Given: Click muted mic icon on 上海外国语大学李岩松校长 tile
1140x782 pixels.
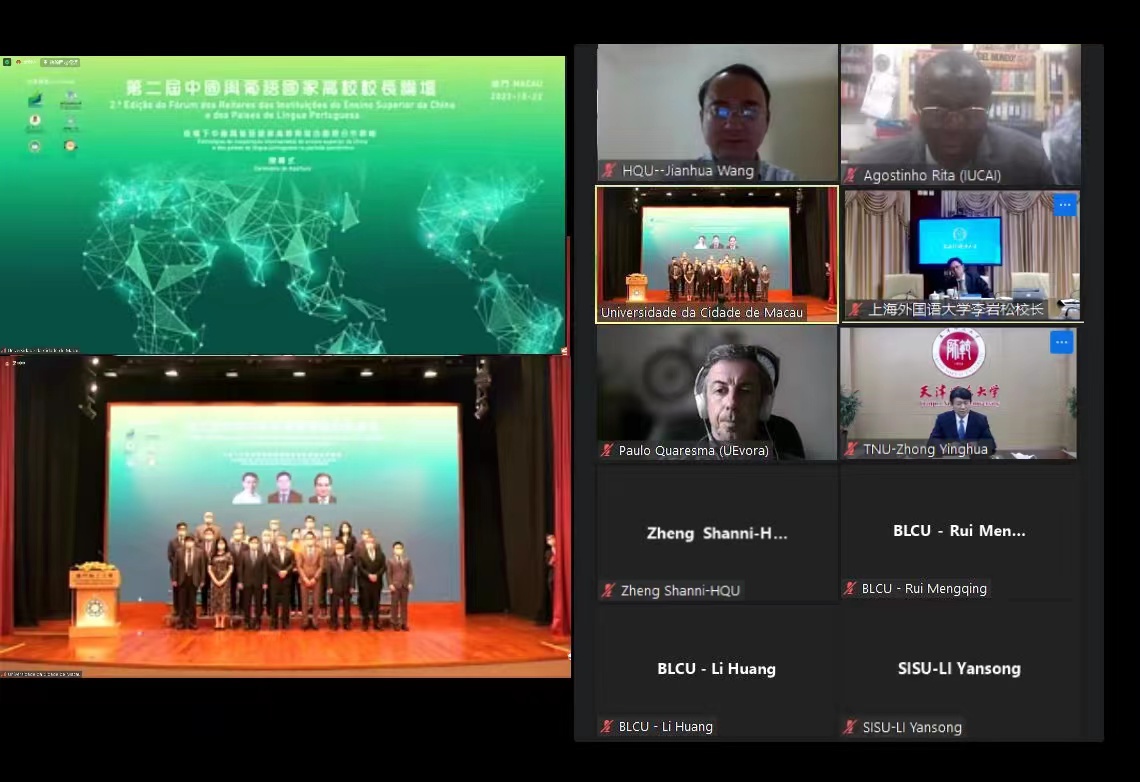Looking at the screenshot, I should pos(855,310).
